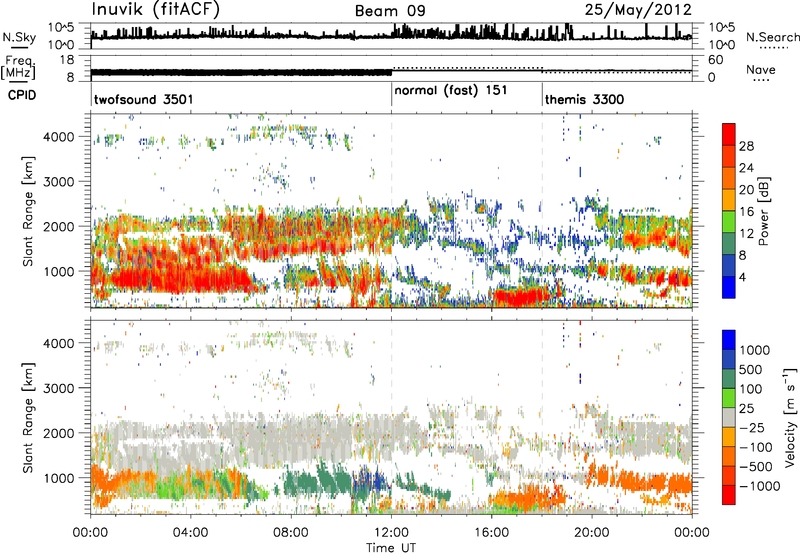Viewport: 800px width, 554px height.
Task: Click the 'normal (fast) 151' mode label
Action: (451, 90)
